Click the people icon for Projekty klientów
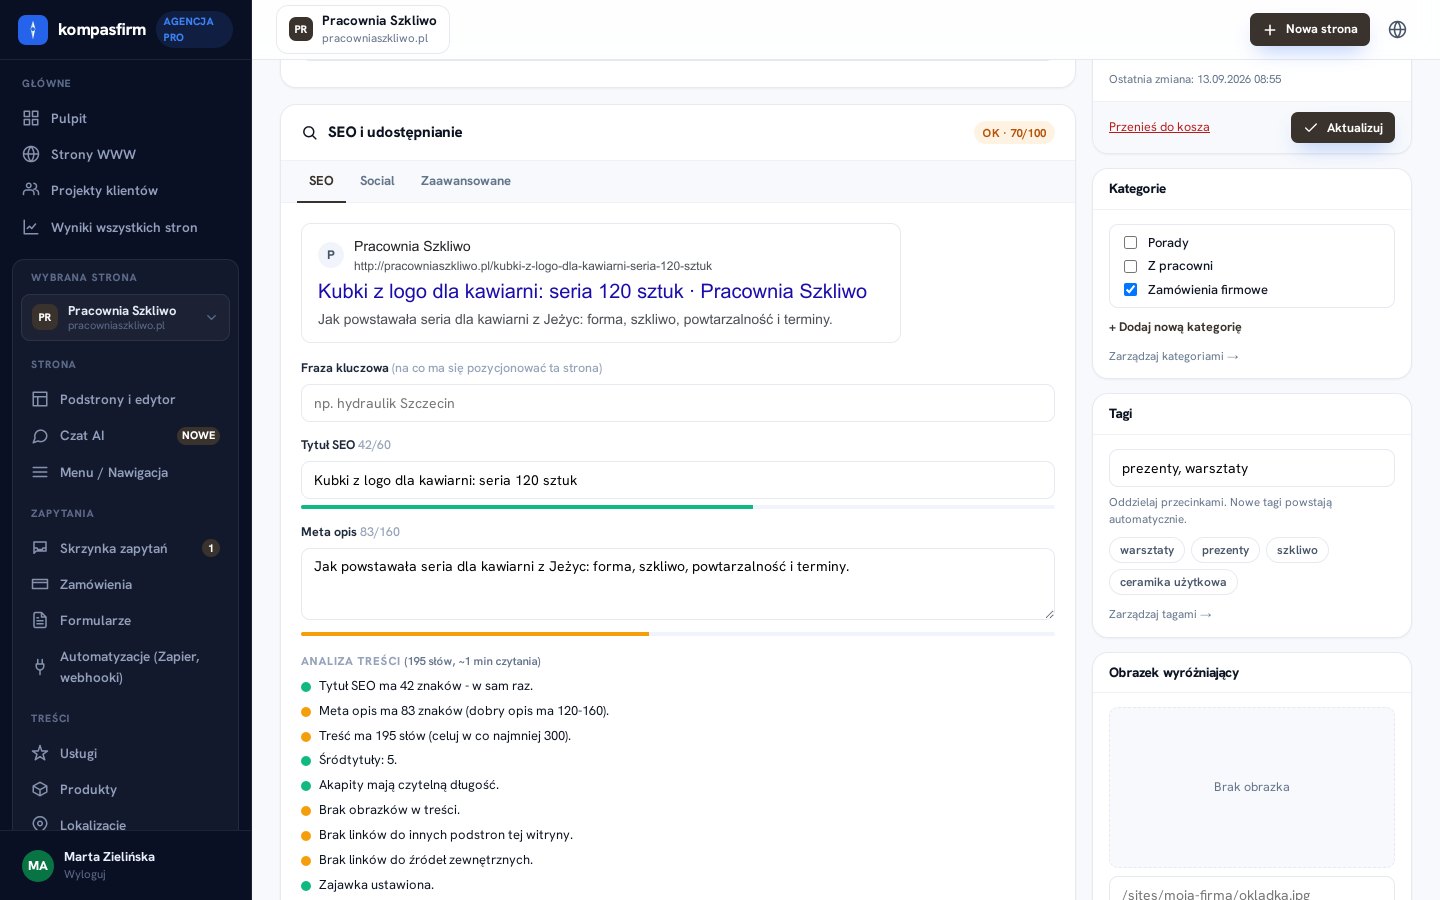The image size is (1440, 900). click(31, 190)
